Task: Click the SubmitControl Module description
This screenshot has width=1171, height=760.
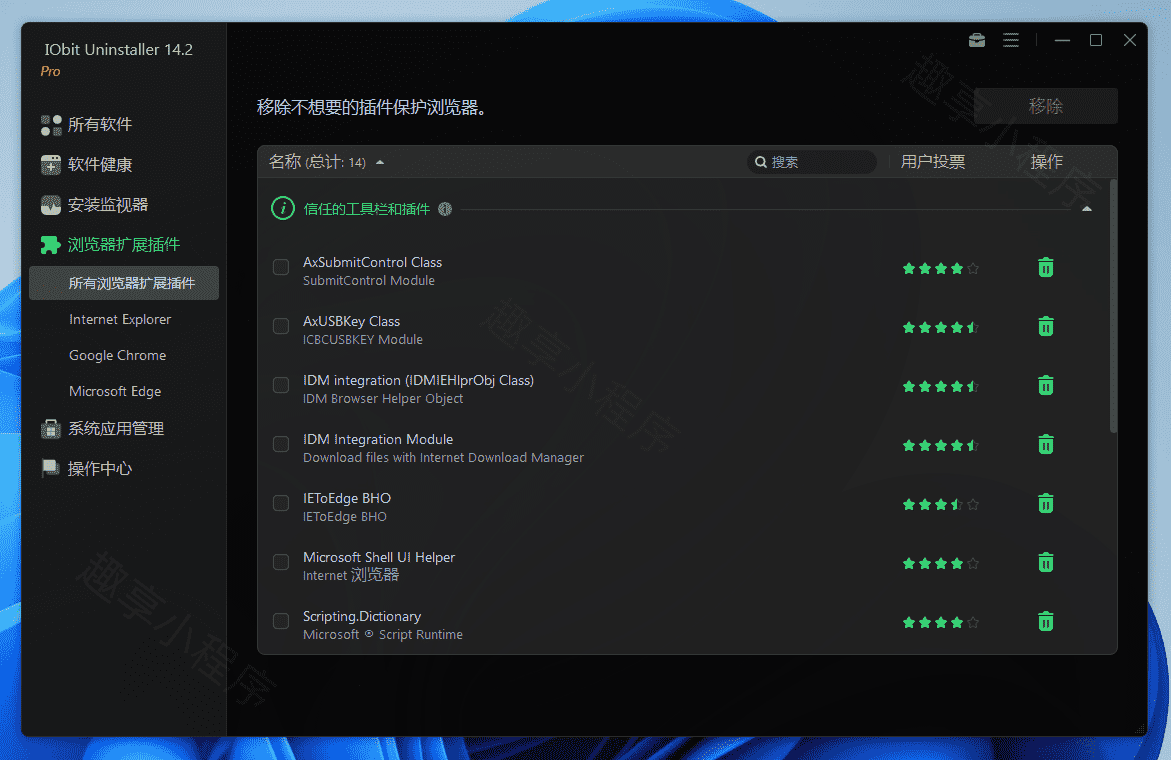Action: [x=368, y=281]
